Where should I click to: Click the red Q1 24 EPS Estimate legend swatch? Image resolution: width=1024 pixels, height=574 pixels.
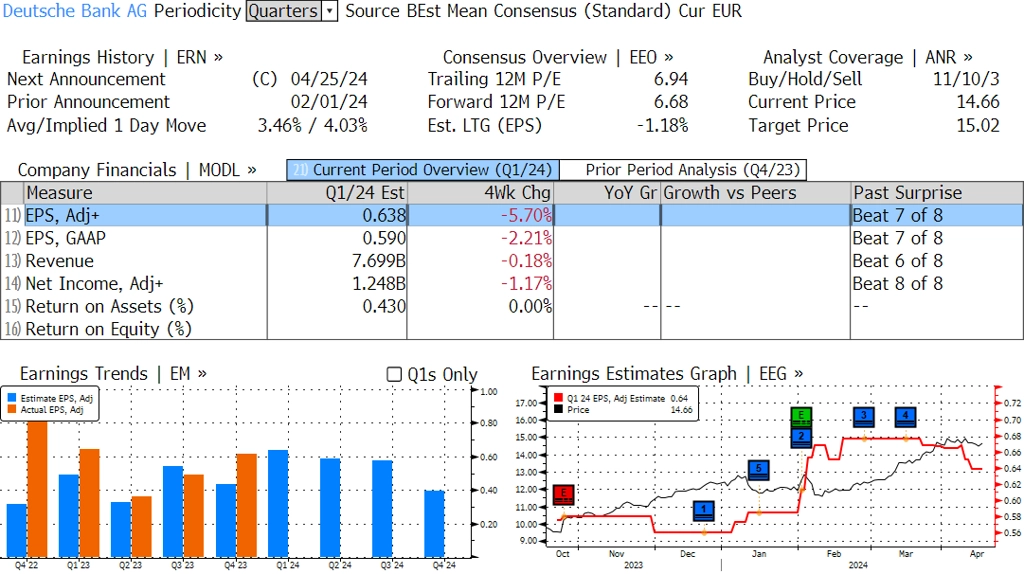558,398
